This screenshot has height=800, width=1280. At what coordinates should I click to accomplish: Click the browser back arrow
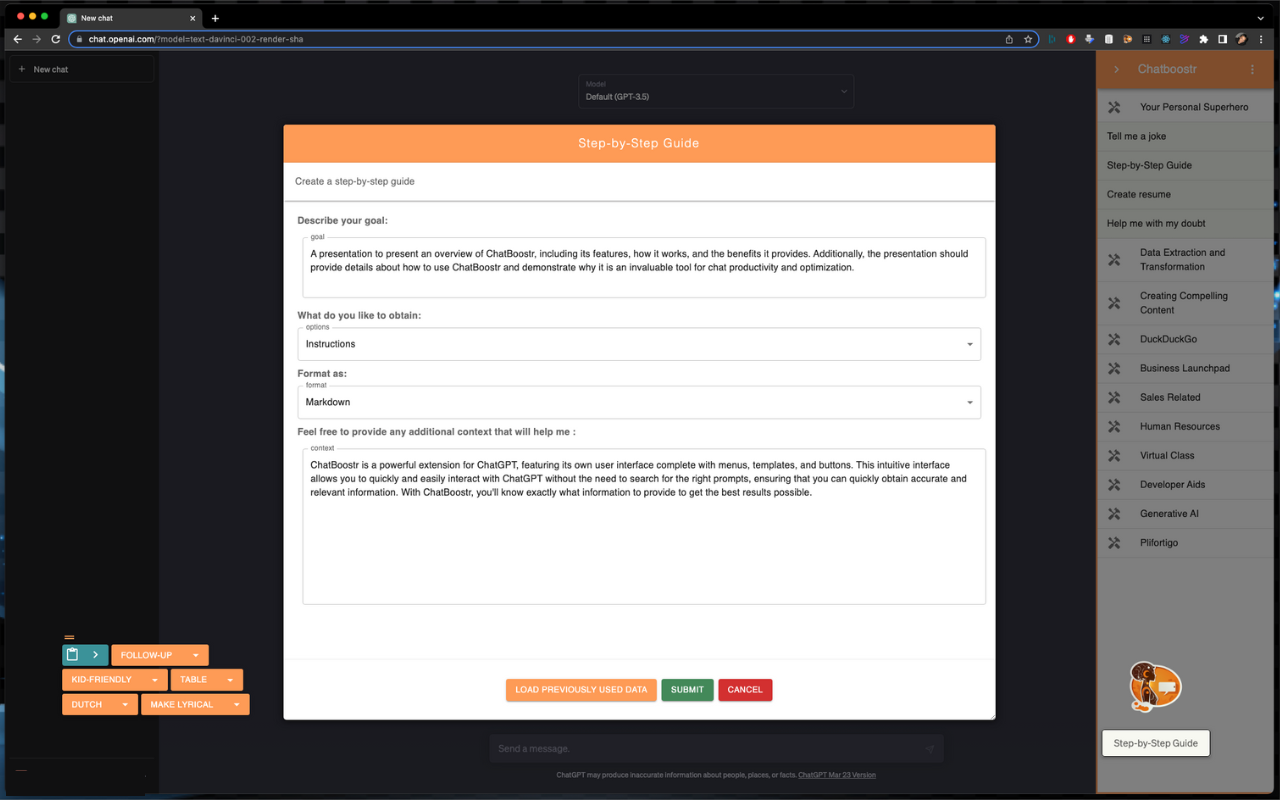pyautogui.click(x=17, y=39)
